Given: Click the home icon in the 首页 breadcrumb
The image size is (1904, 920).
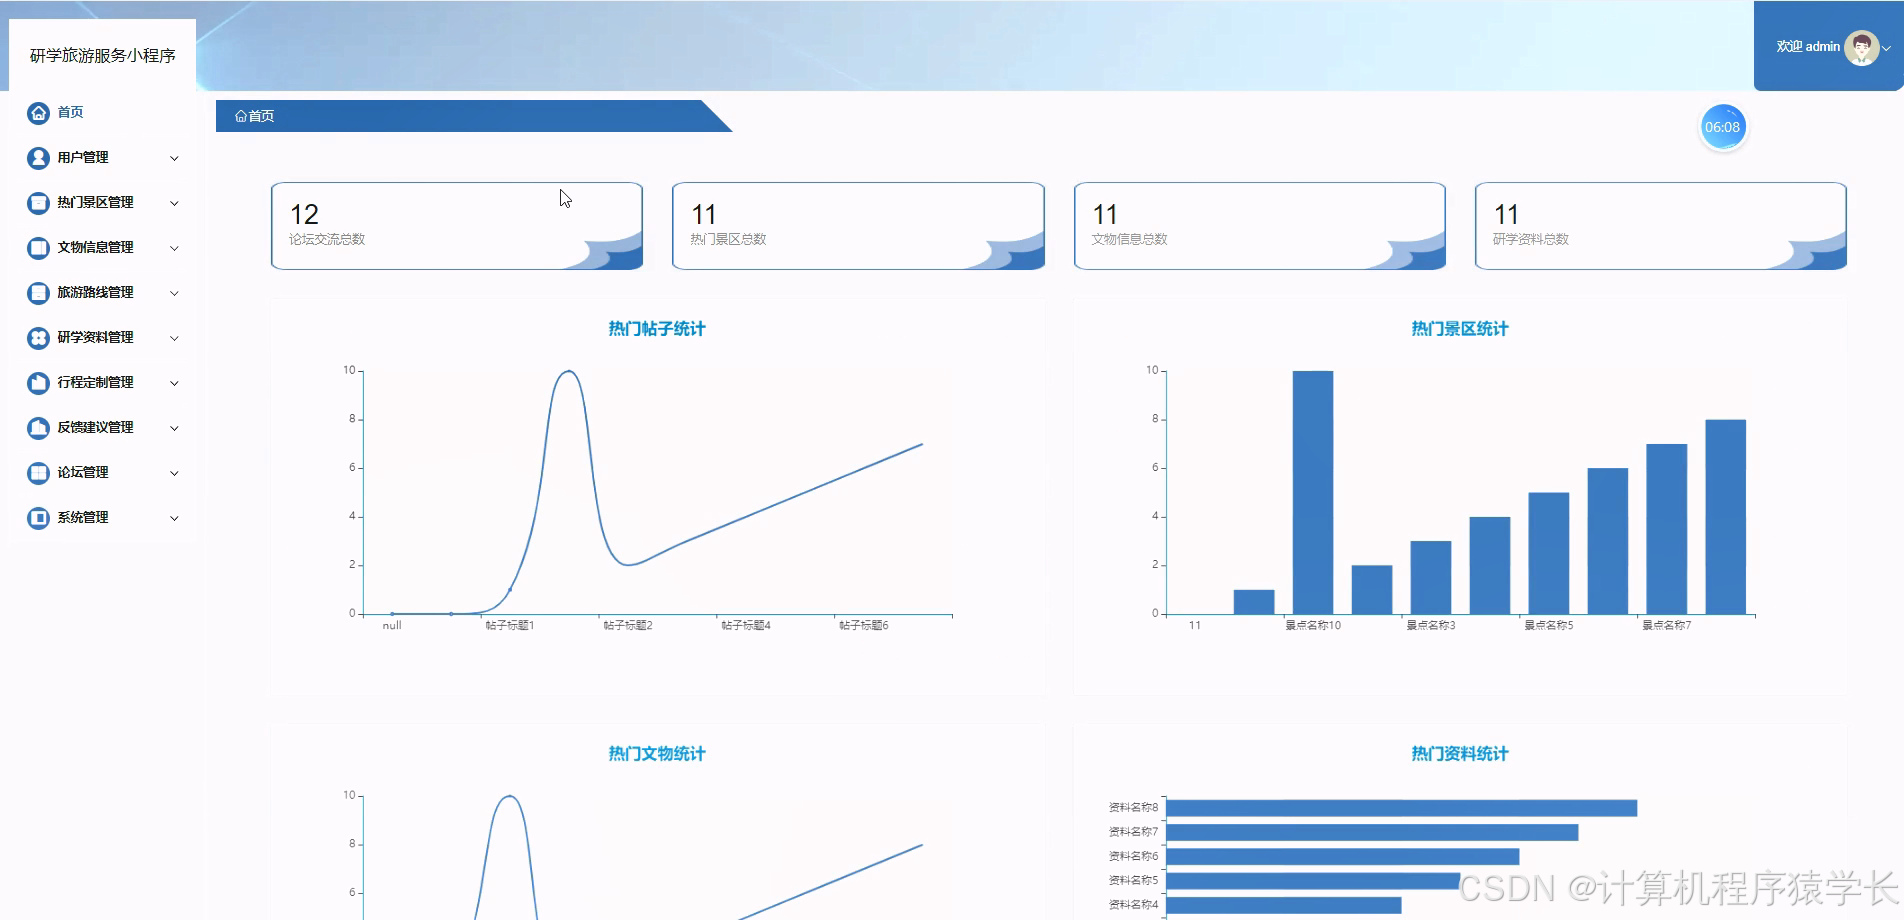Looking at the screenshot, I should 241,116.
